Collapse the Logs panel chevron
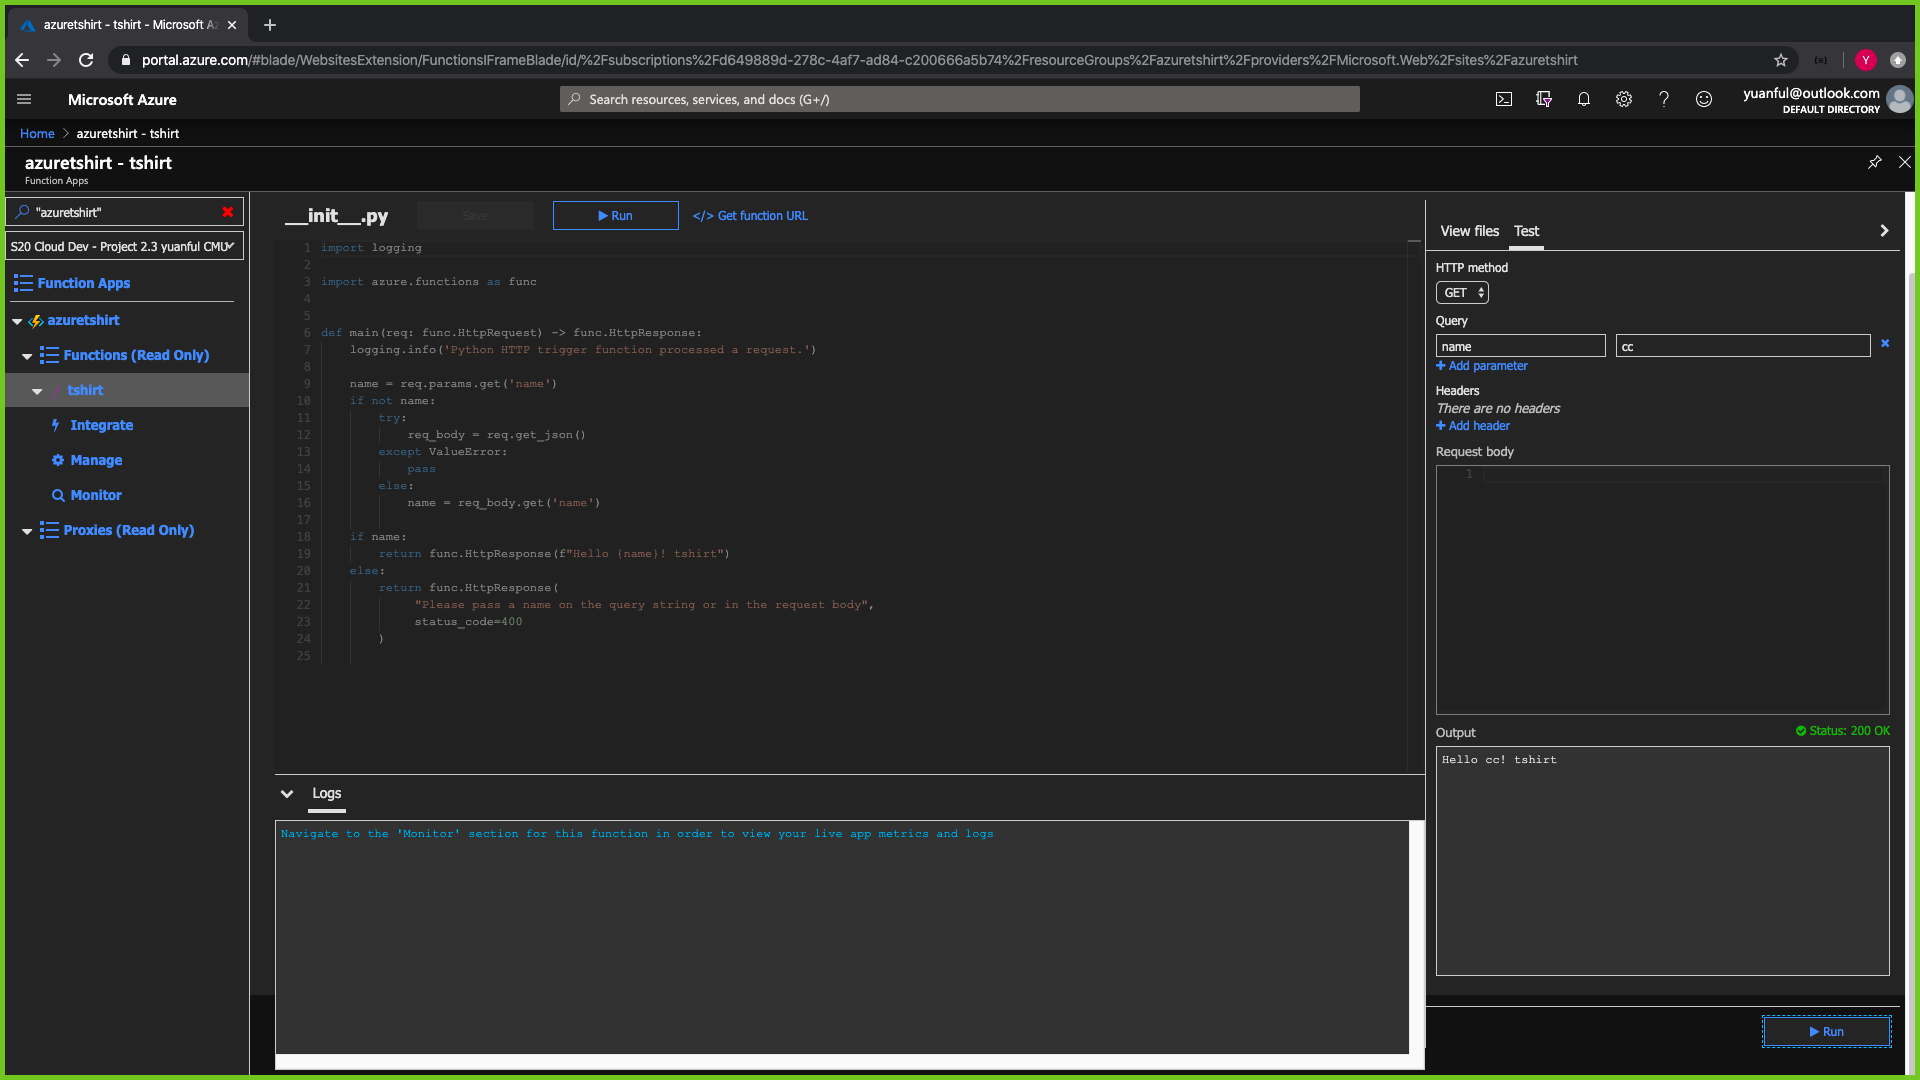This screenshot has height=1080, width=1920. 287,793
